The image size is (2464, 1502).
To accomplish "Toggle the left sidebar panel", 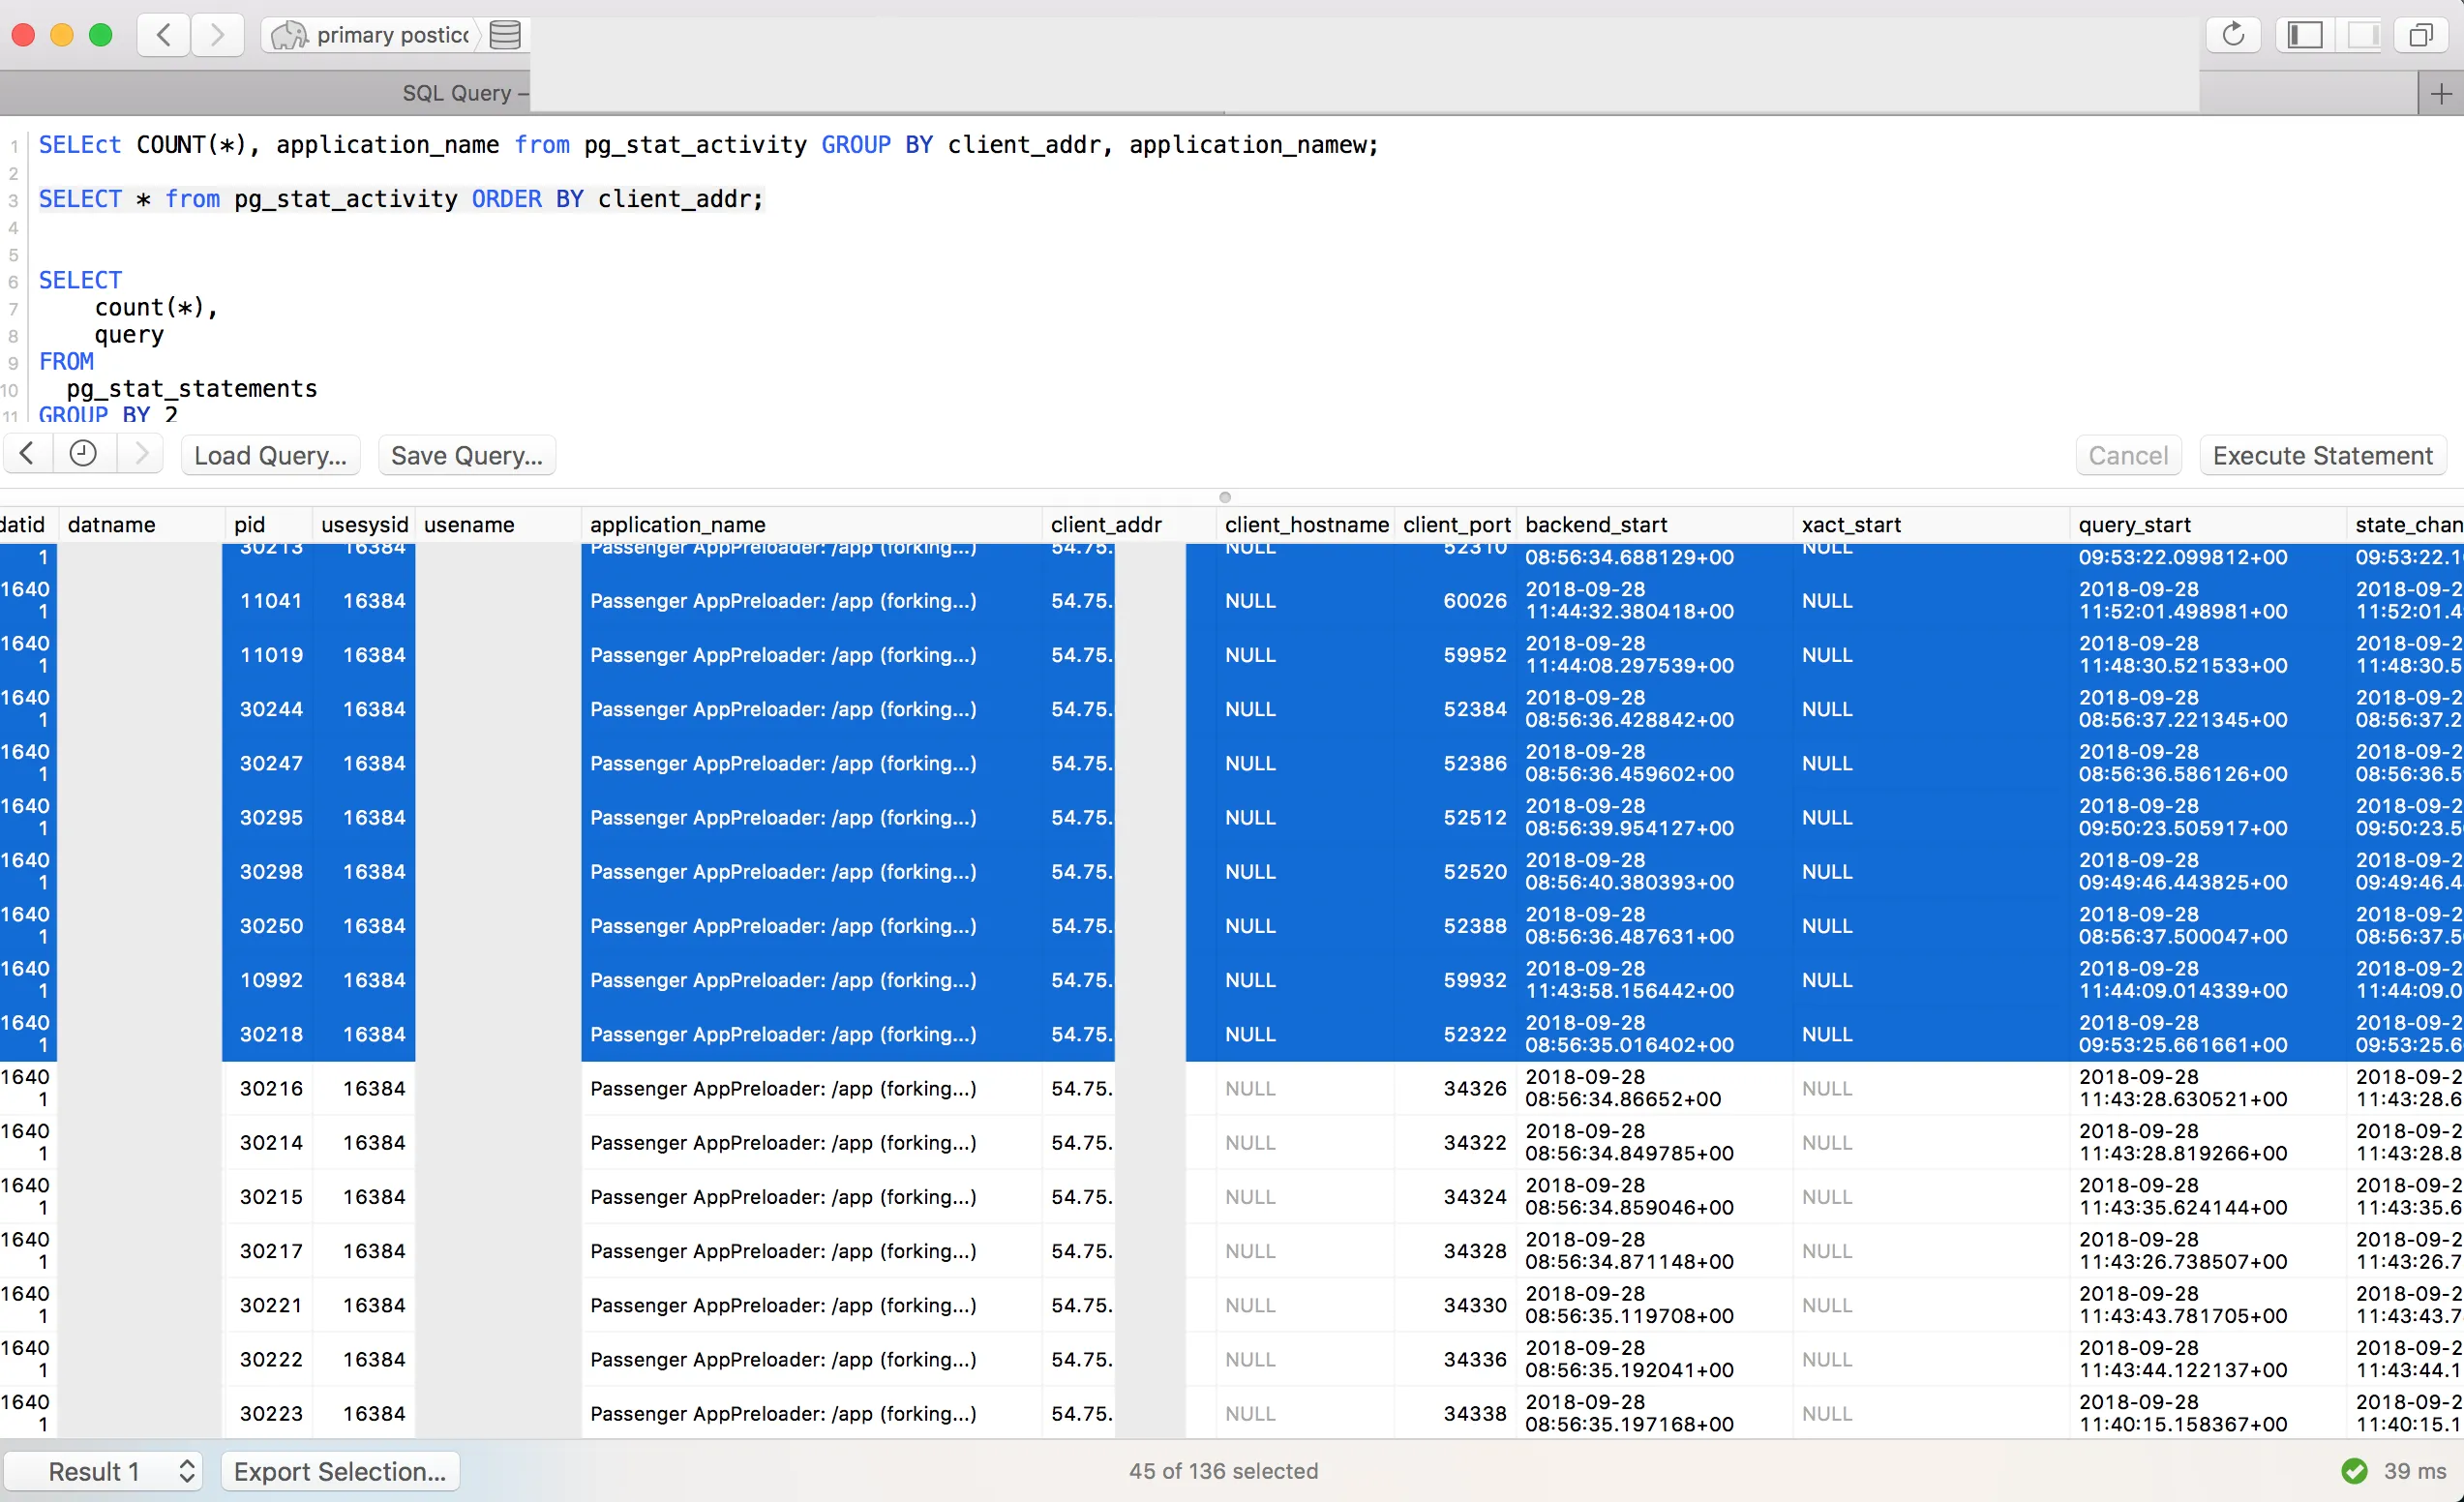I will coord(2305,35).
